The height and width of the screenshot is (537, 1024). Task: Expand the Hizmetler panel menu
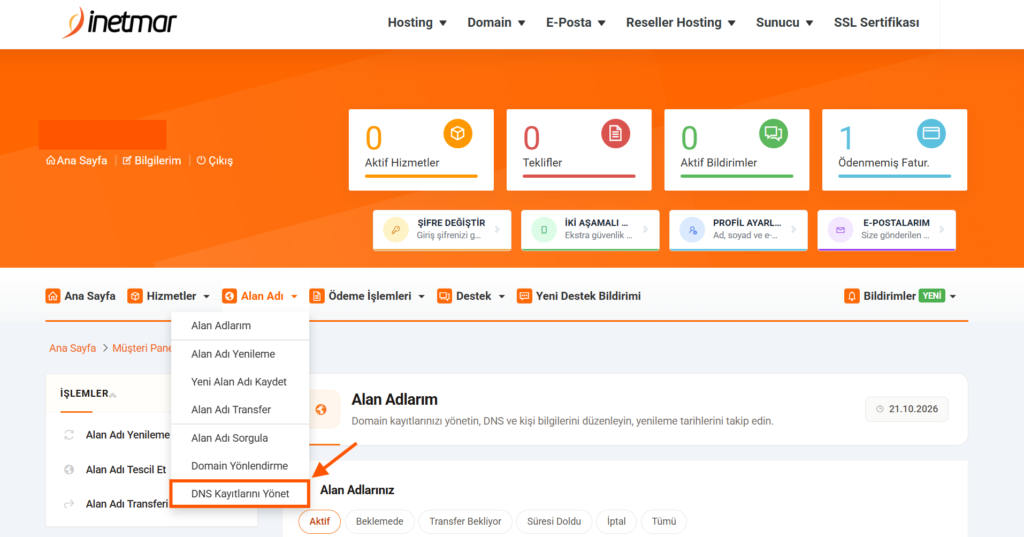coord(206,297)
